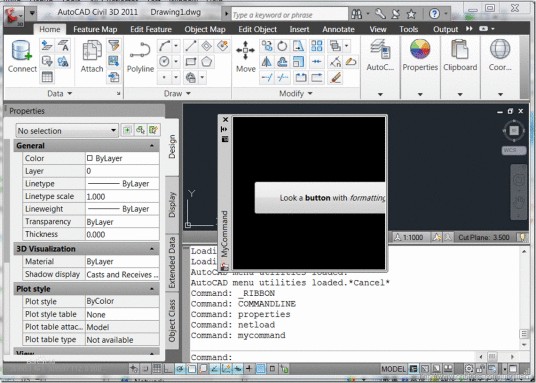This screenshot has width=536, height=383.
Task: Click the 'Look a button with formatting' button
Action: tap(320, 198)
